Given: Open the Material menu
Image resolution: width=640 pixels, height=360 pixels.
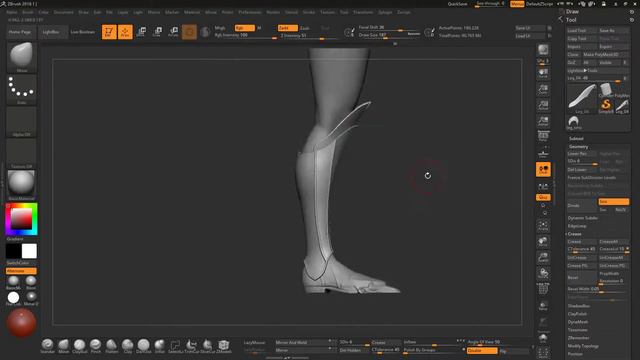Looking at the screenshot, I should click(192, 12).
